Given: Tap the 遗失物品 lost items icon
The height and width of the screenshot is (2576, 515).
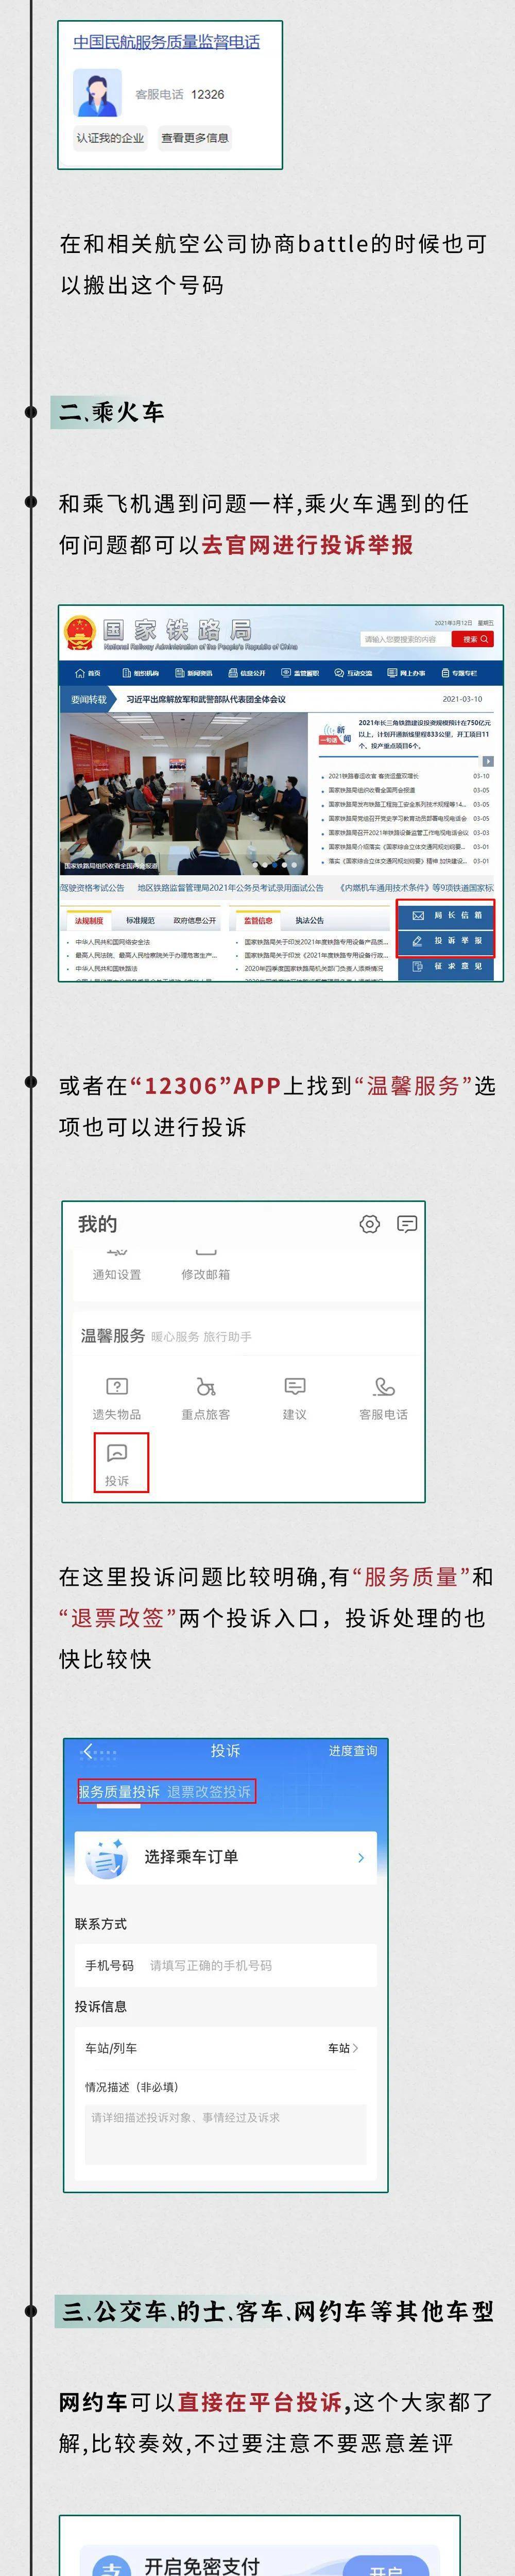Looking at the screenshot, I should coord(117,1386).
